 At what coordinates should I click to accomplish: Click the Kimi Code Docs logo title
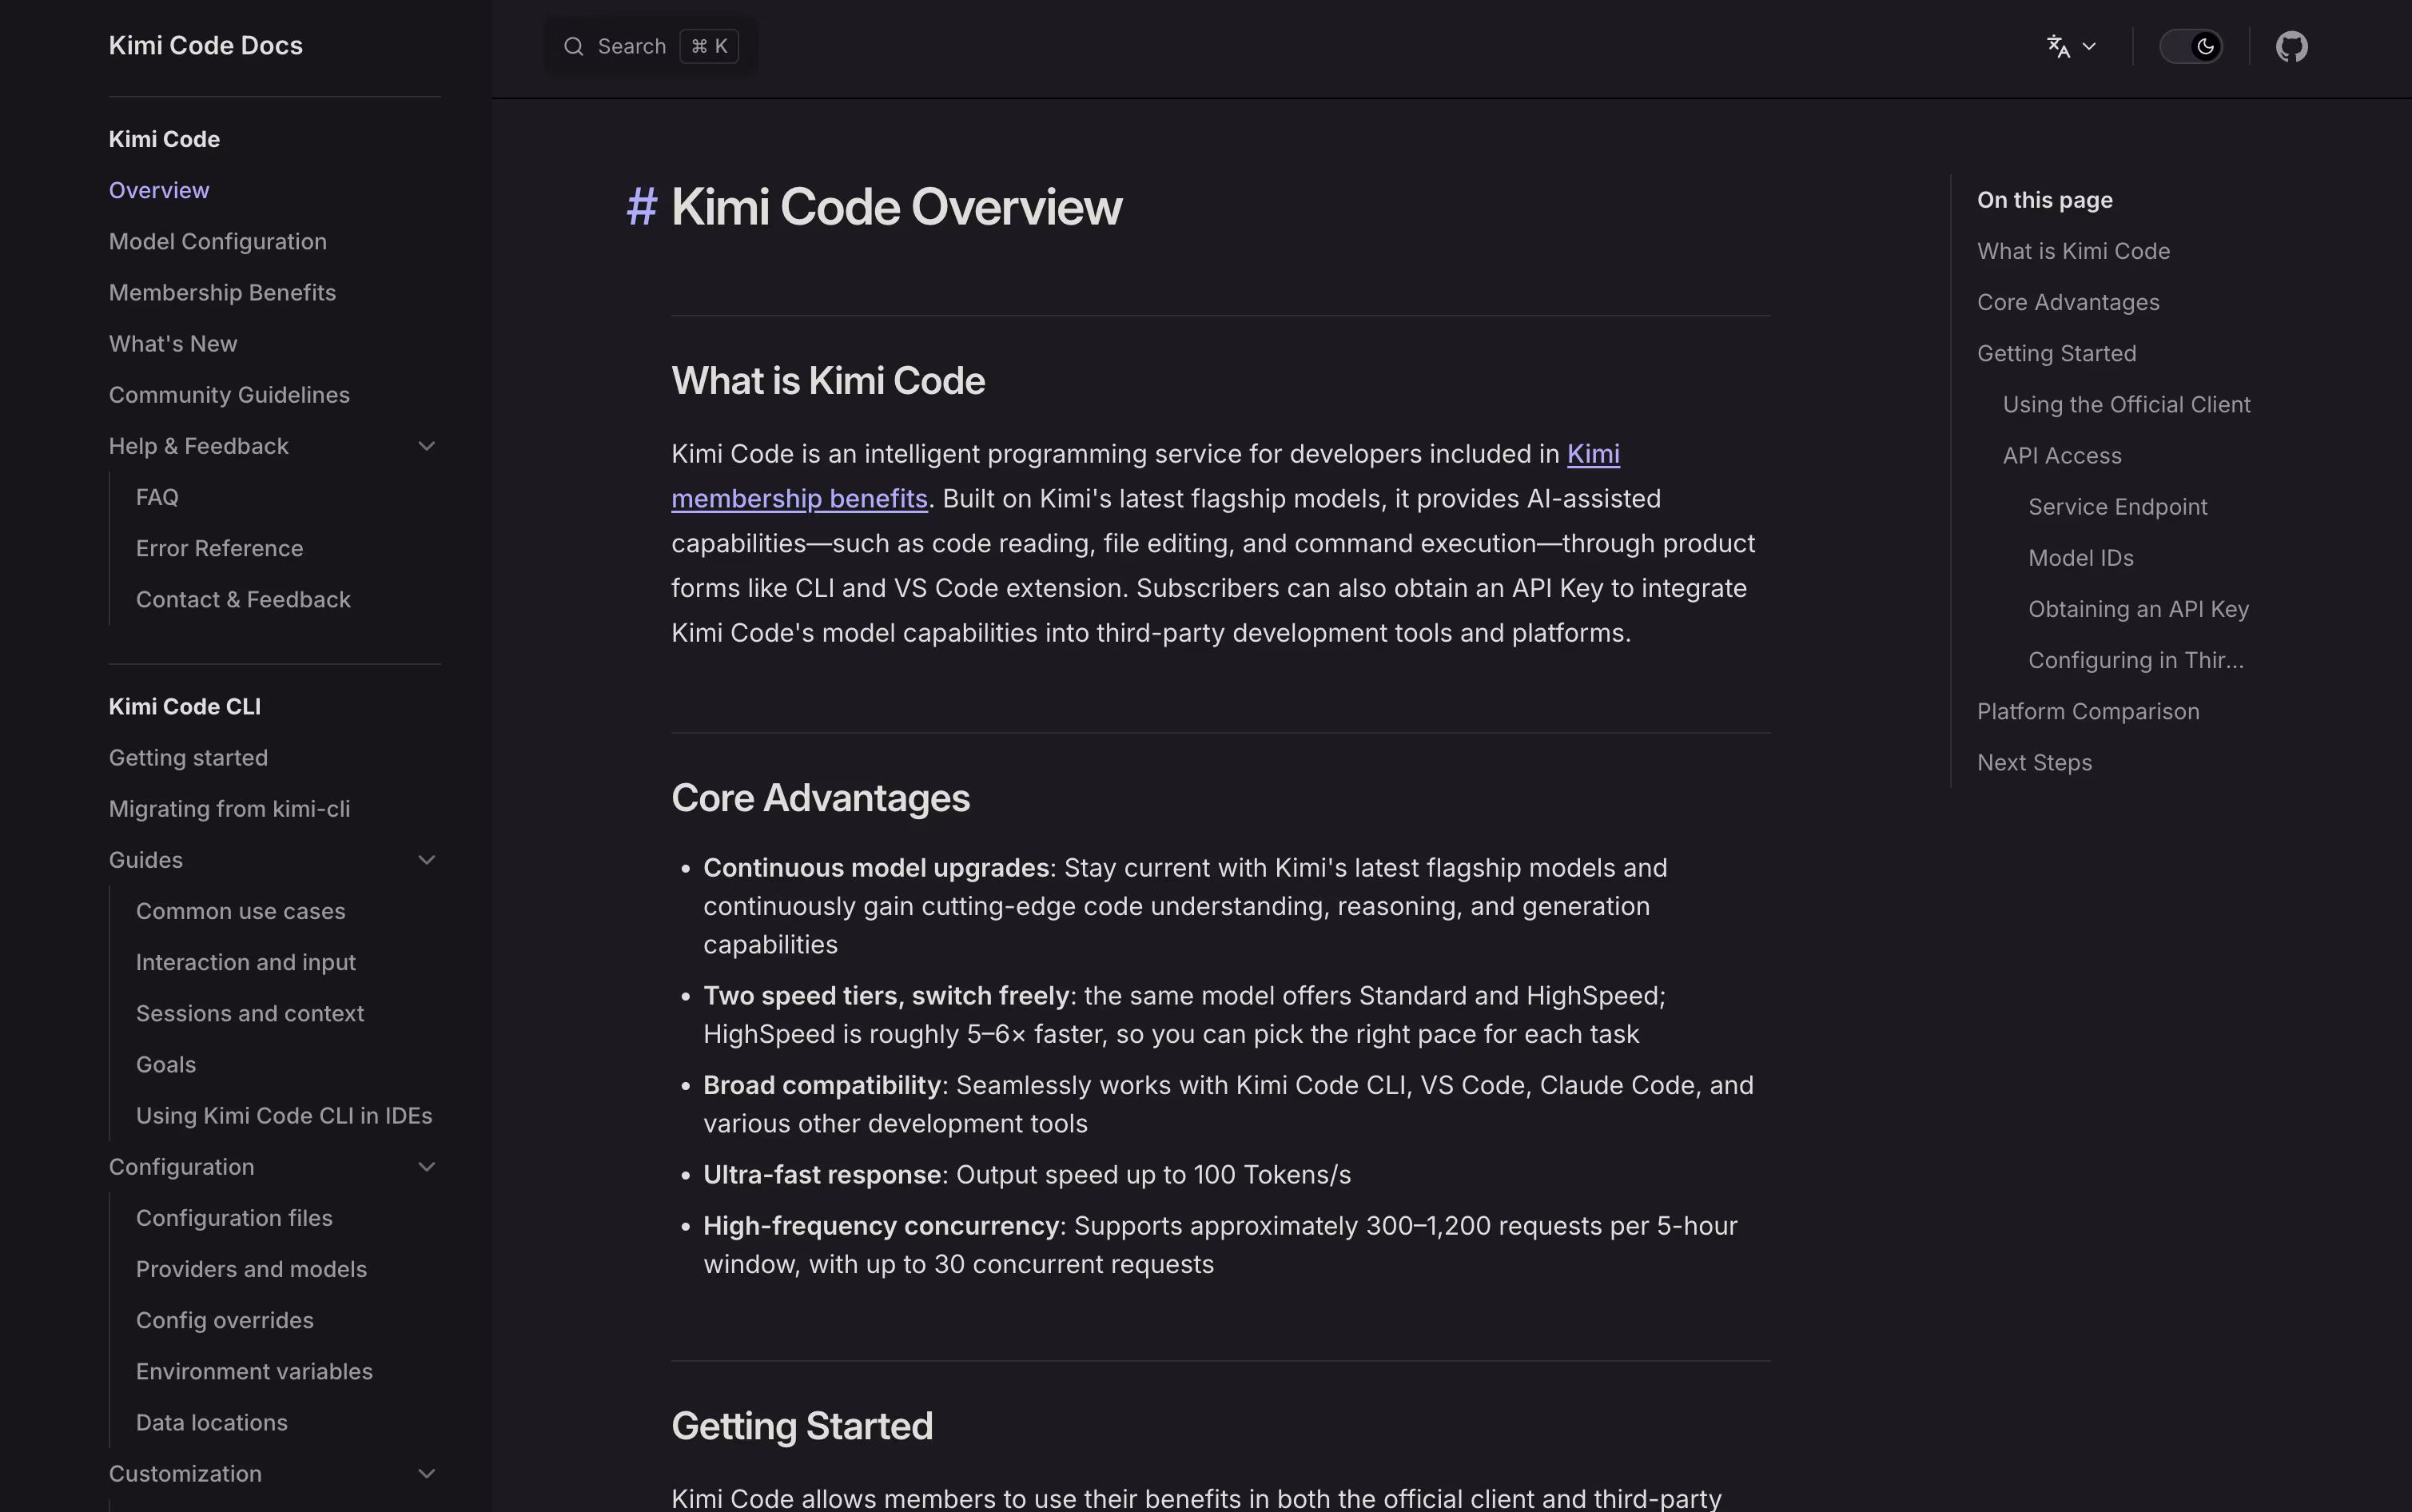[x=206, y=46]
